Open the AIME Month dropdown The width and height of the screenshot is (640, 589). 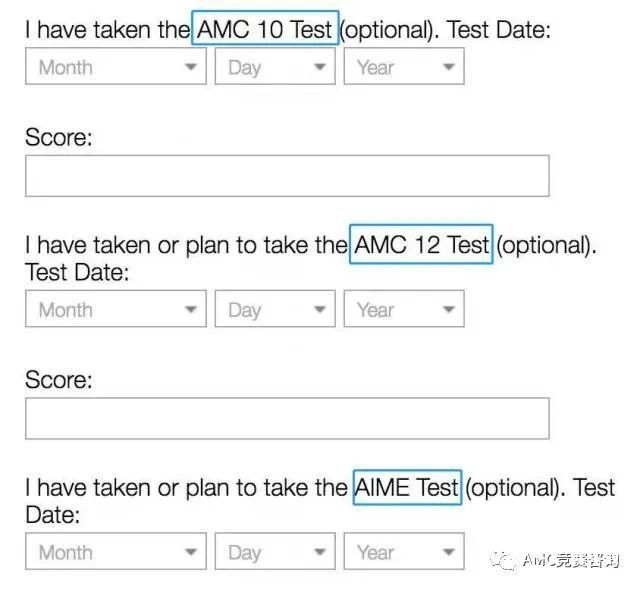116,551
